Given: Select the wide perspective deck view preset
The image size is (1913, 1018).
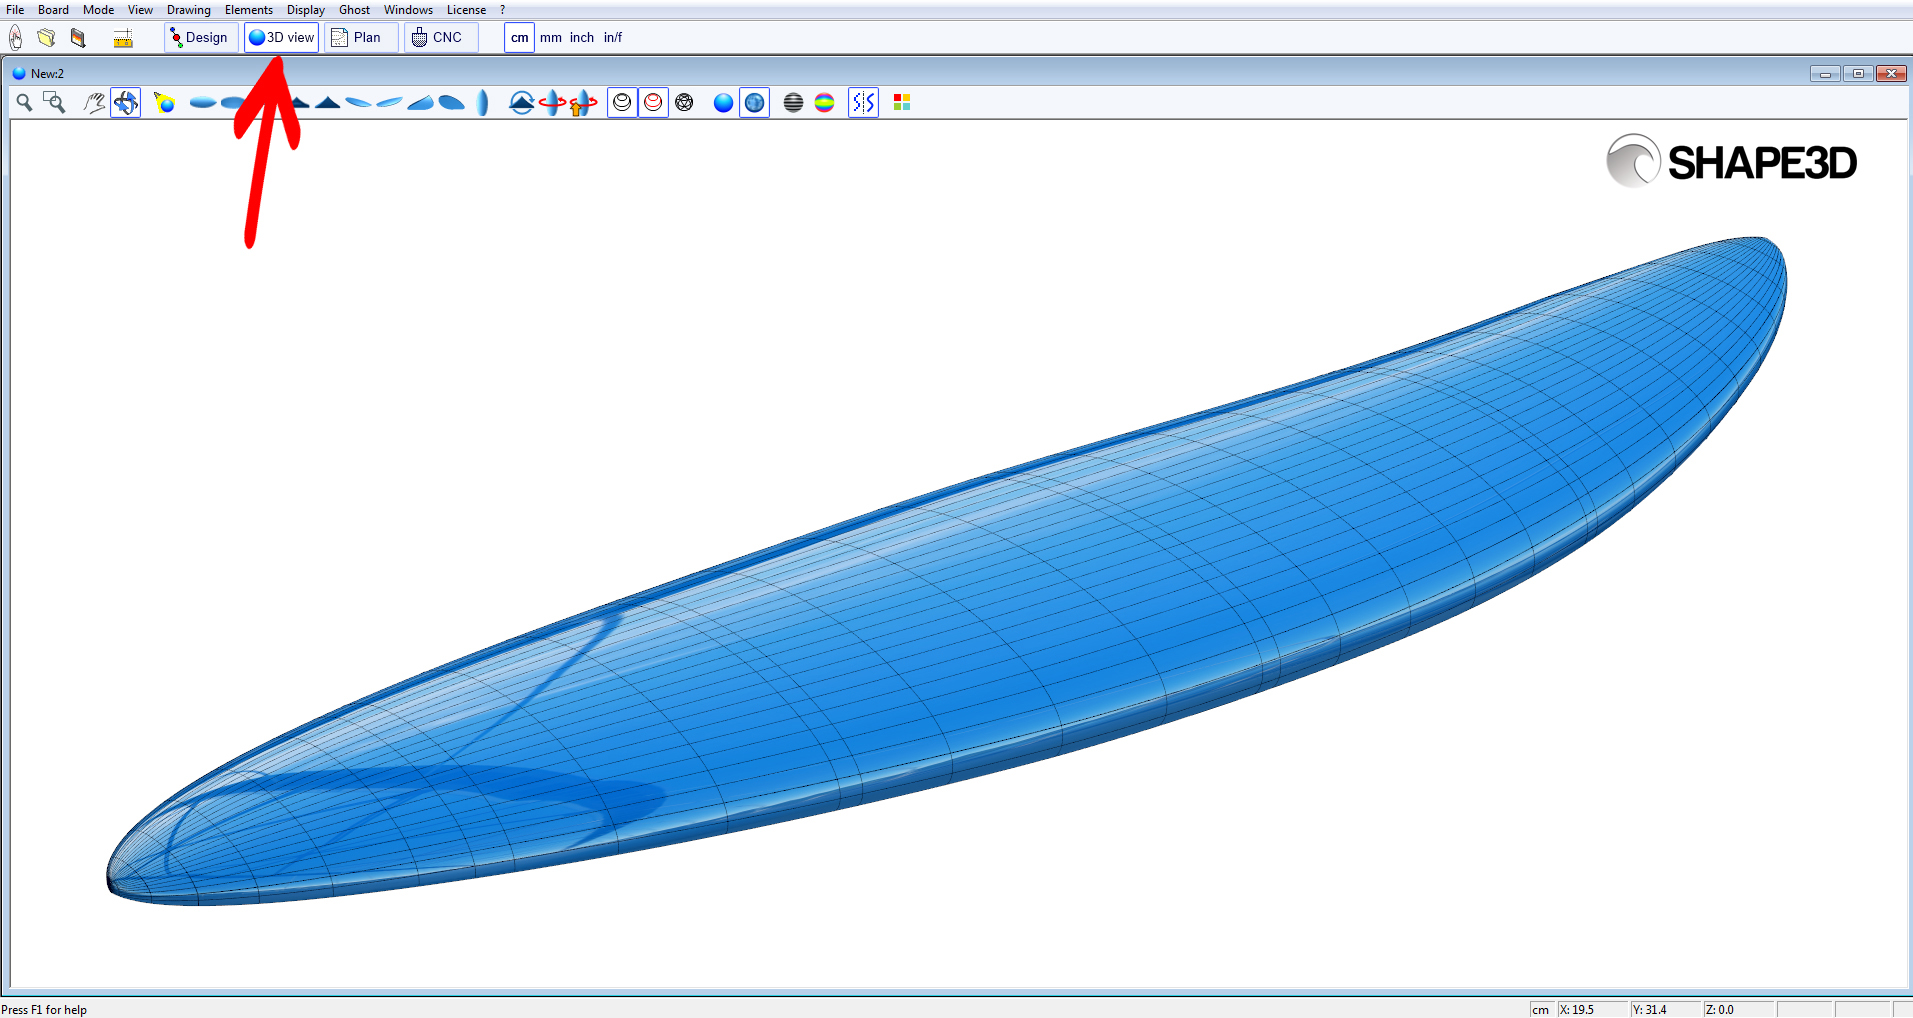Looking at the screenshot, I should [452, 102].
